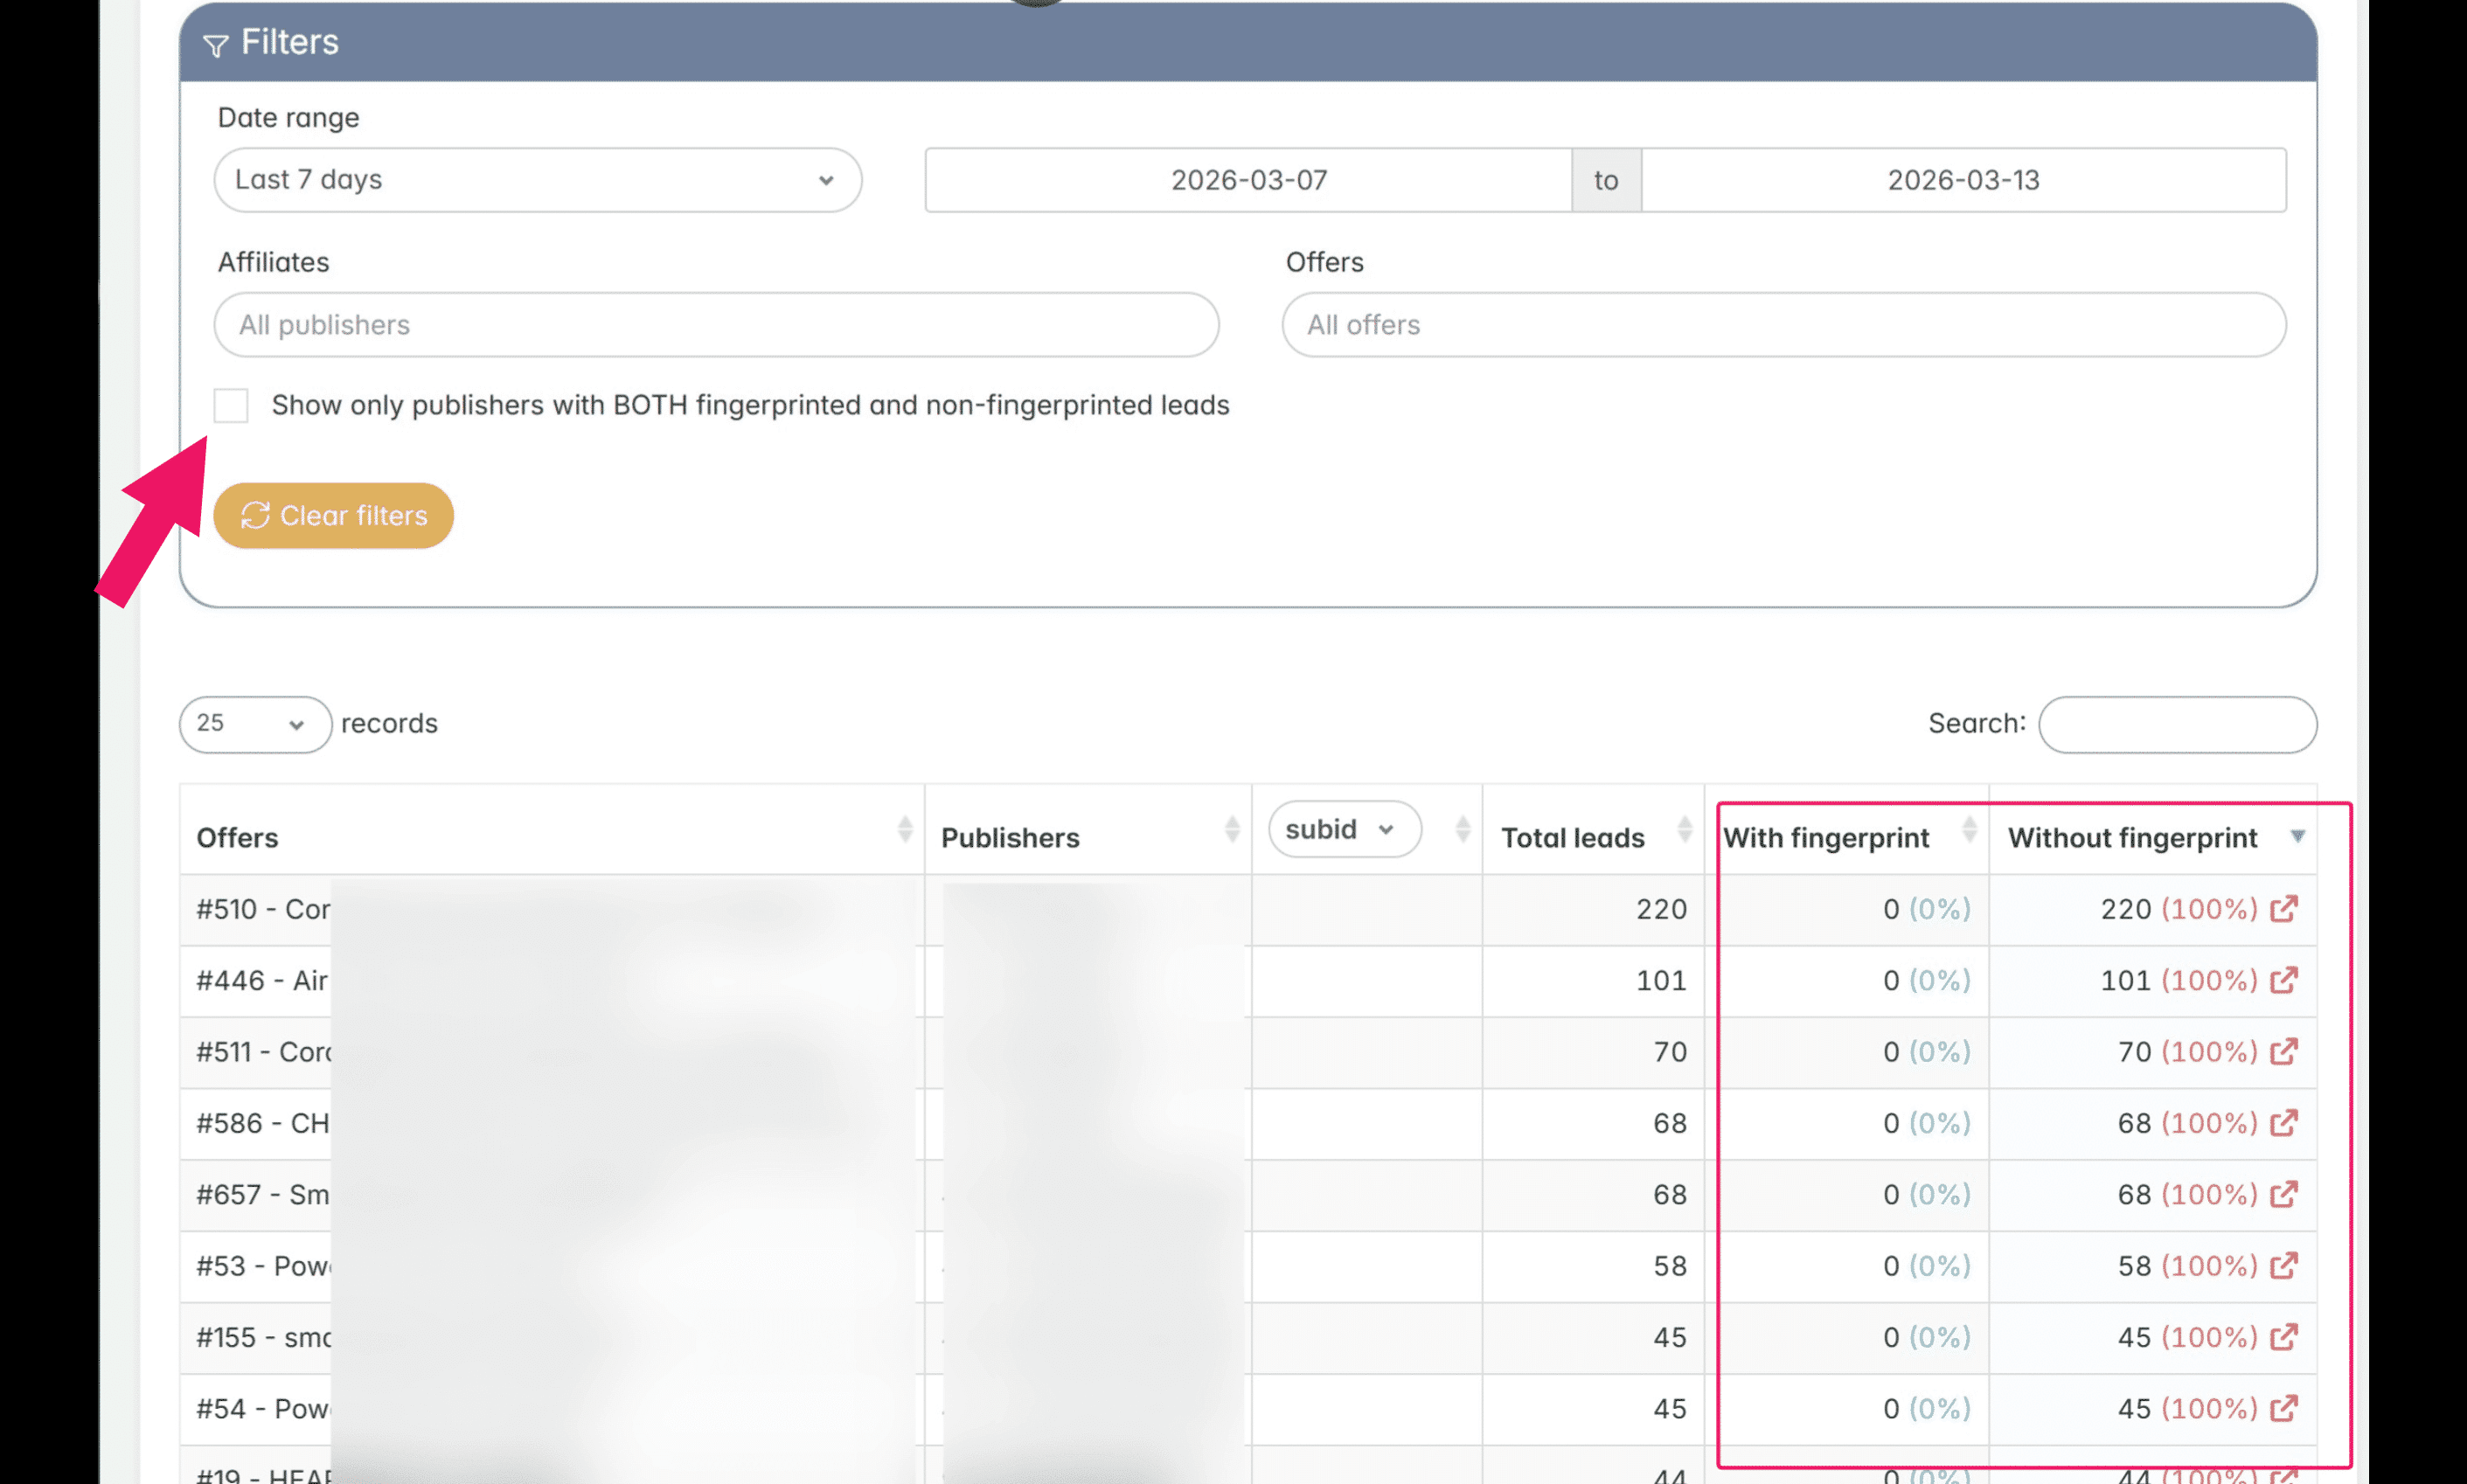
Task: Sort by Offers column arrows
Action: [905, 830]
